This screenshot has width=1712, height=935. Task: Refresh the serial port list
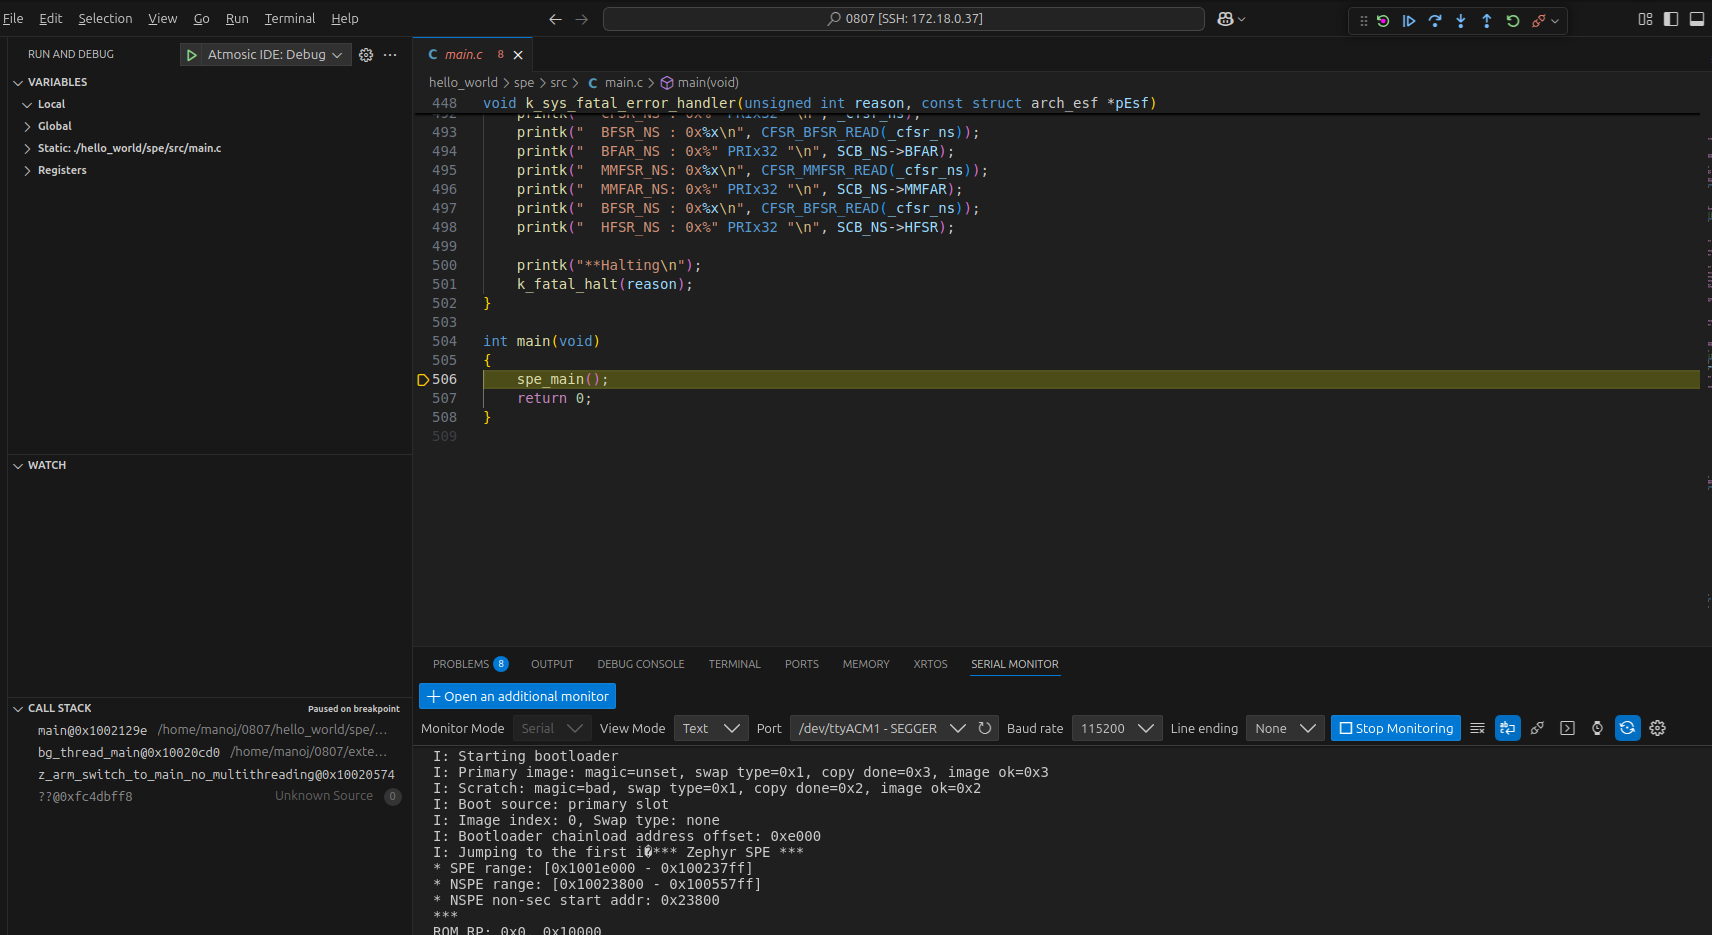(985, 728)
